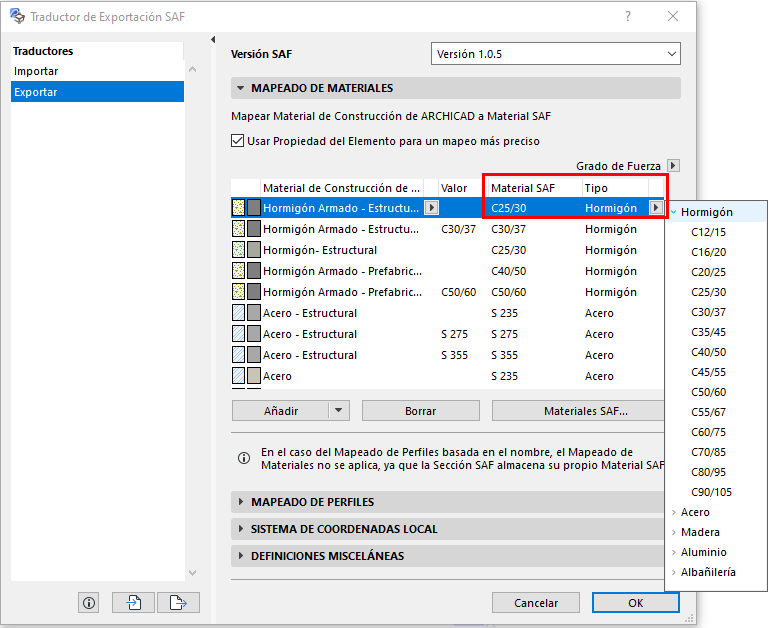Expand SISTEMA DE COORDENADAS LOCAL section

(241, 528)
